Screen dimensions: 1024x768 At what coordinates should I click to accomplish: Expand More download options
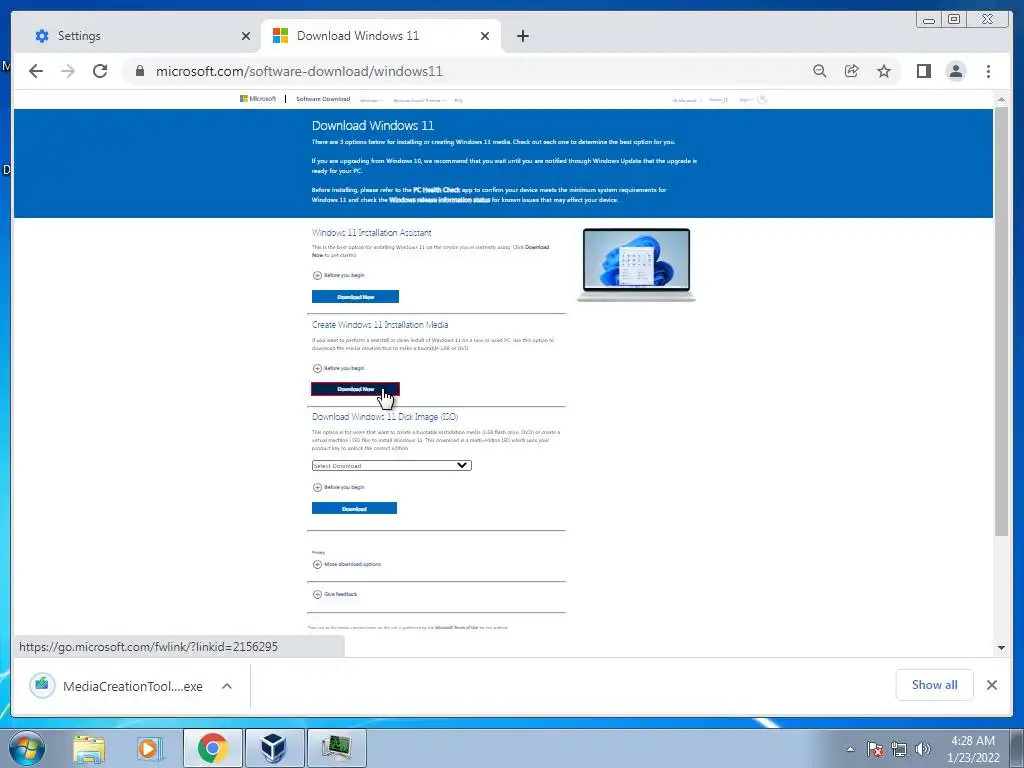click(347, 564)
